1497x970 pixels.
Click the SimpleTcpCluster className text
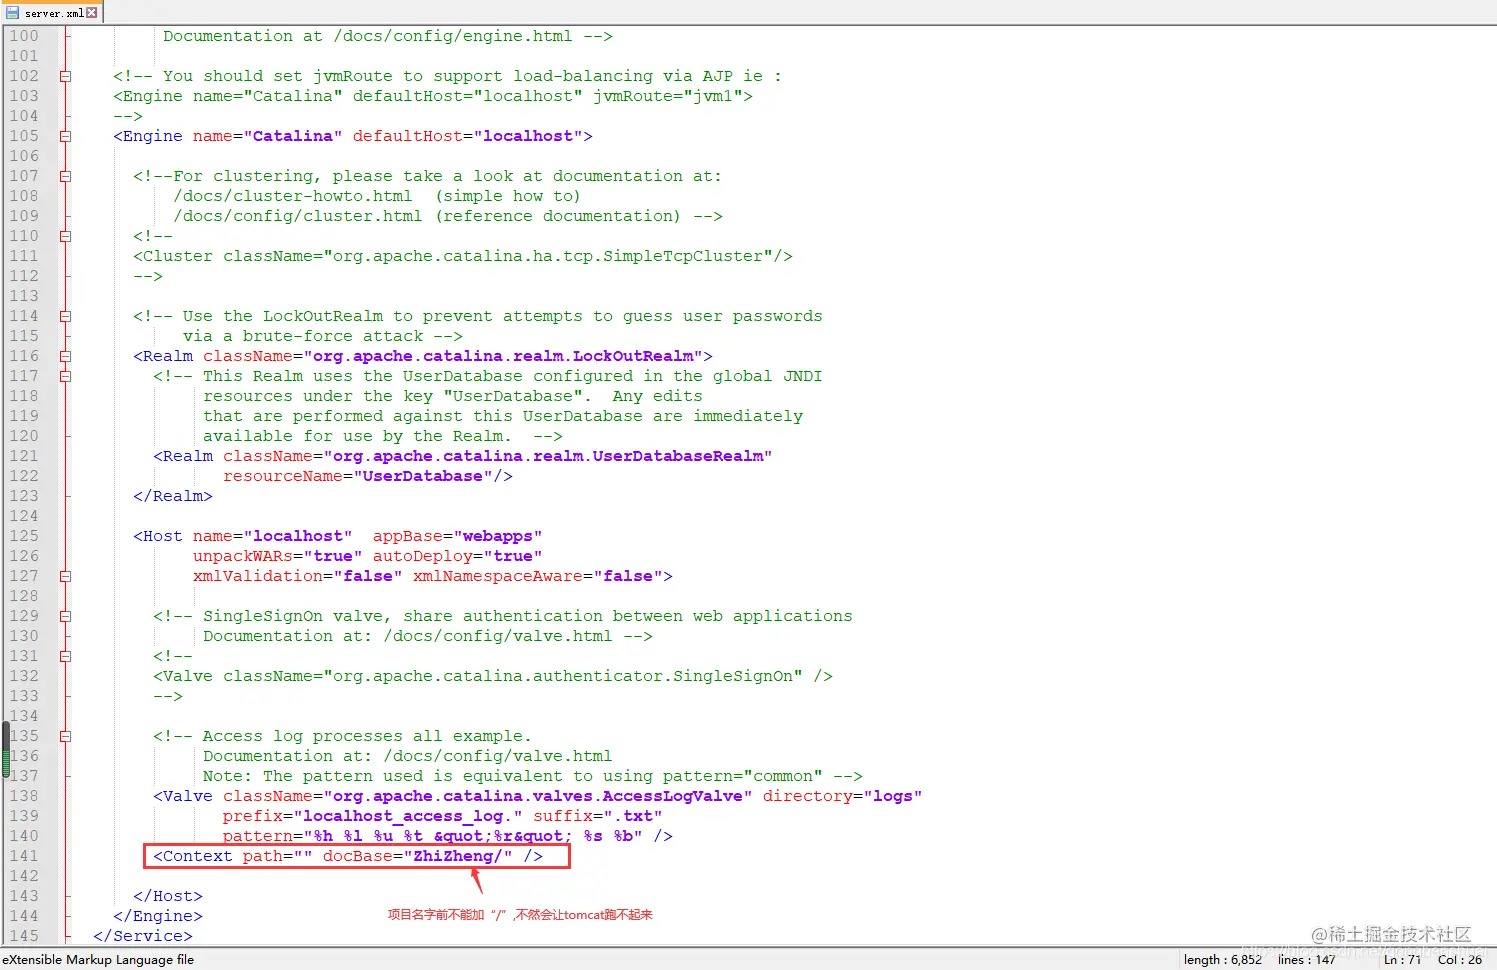click(x=498, y=256)
